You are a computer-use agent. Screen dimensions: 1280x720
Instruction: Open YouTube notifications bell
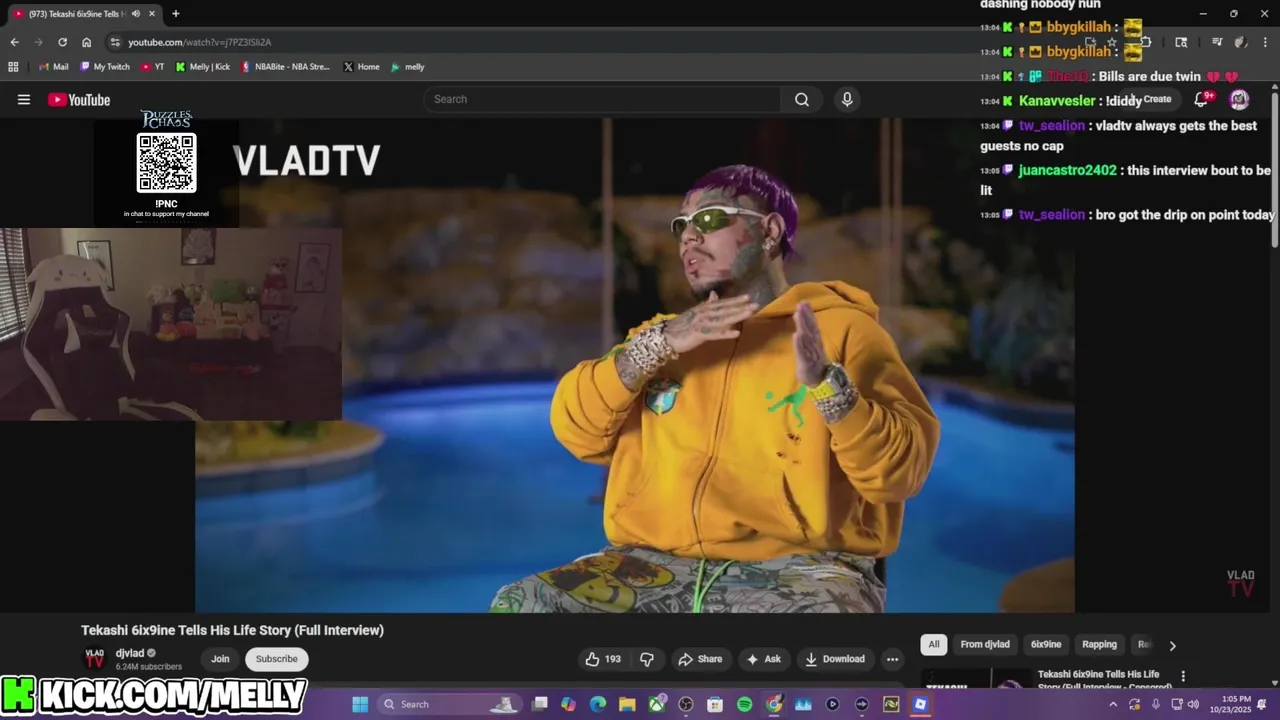1201,99
